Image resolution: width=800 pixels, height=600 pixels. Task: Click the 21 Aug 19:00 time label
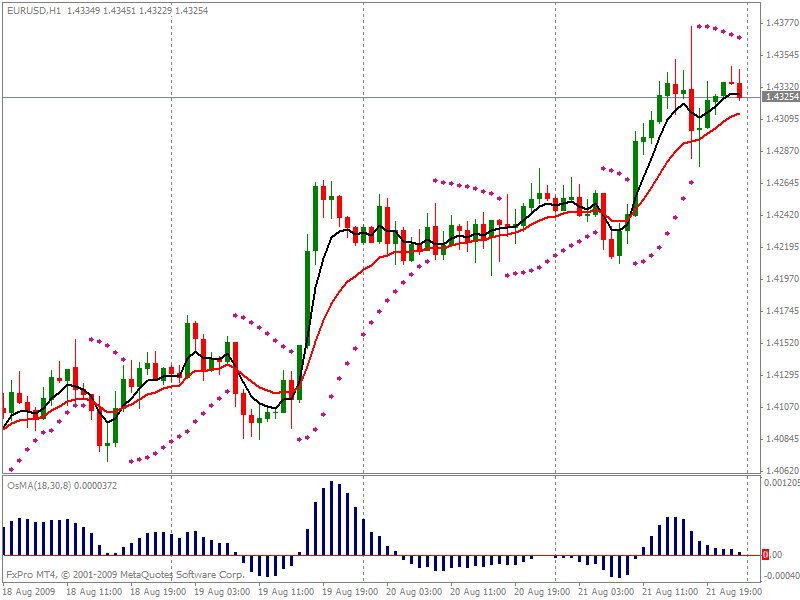click(x=732, y=592)
